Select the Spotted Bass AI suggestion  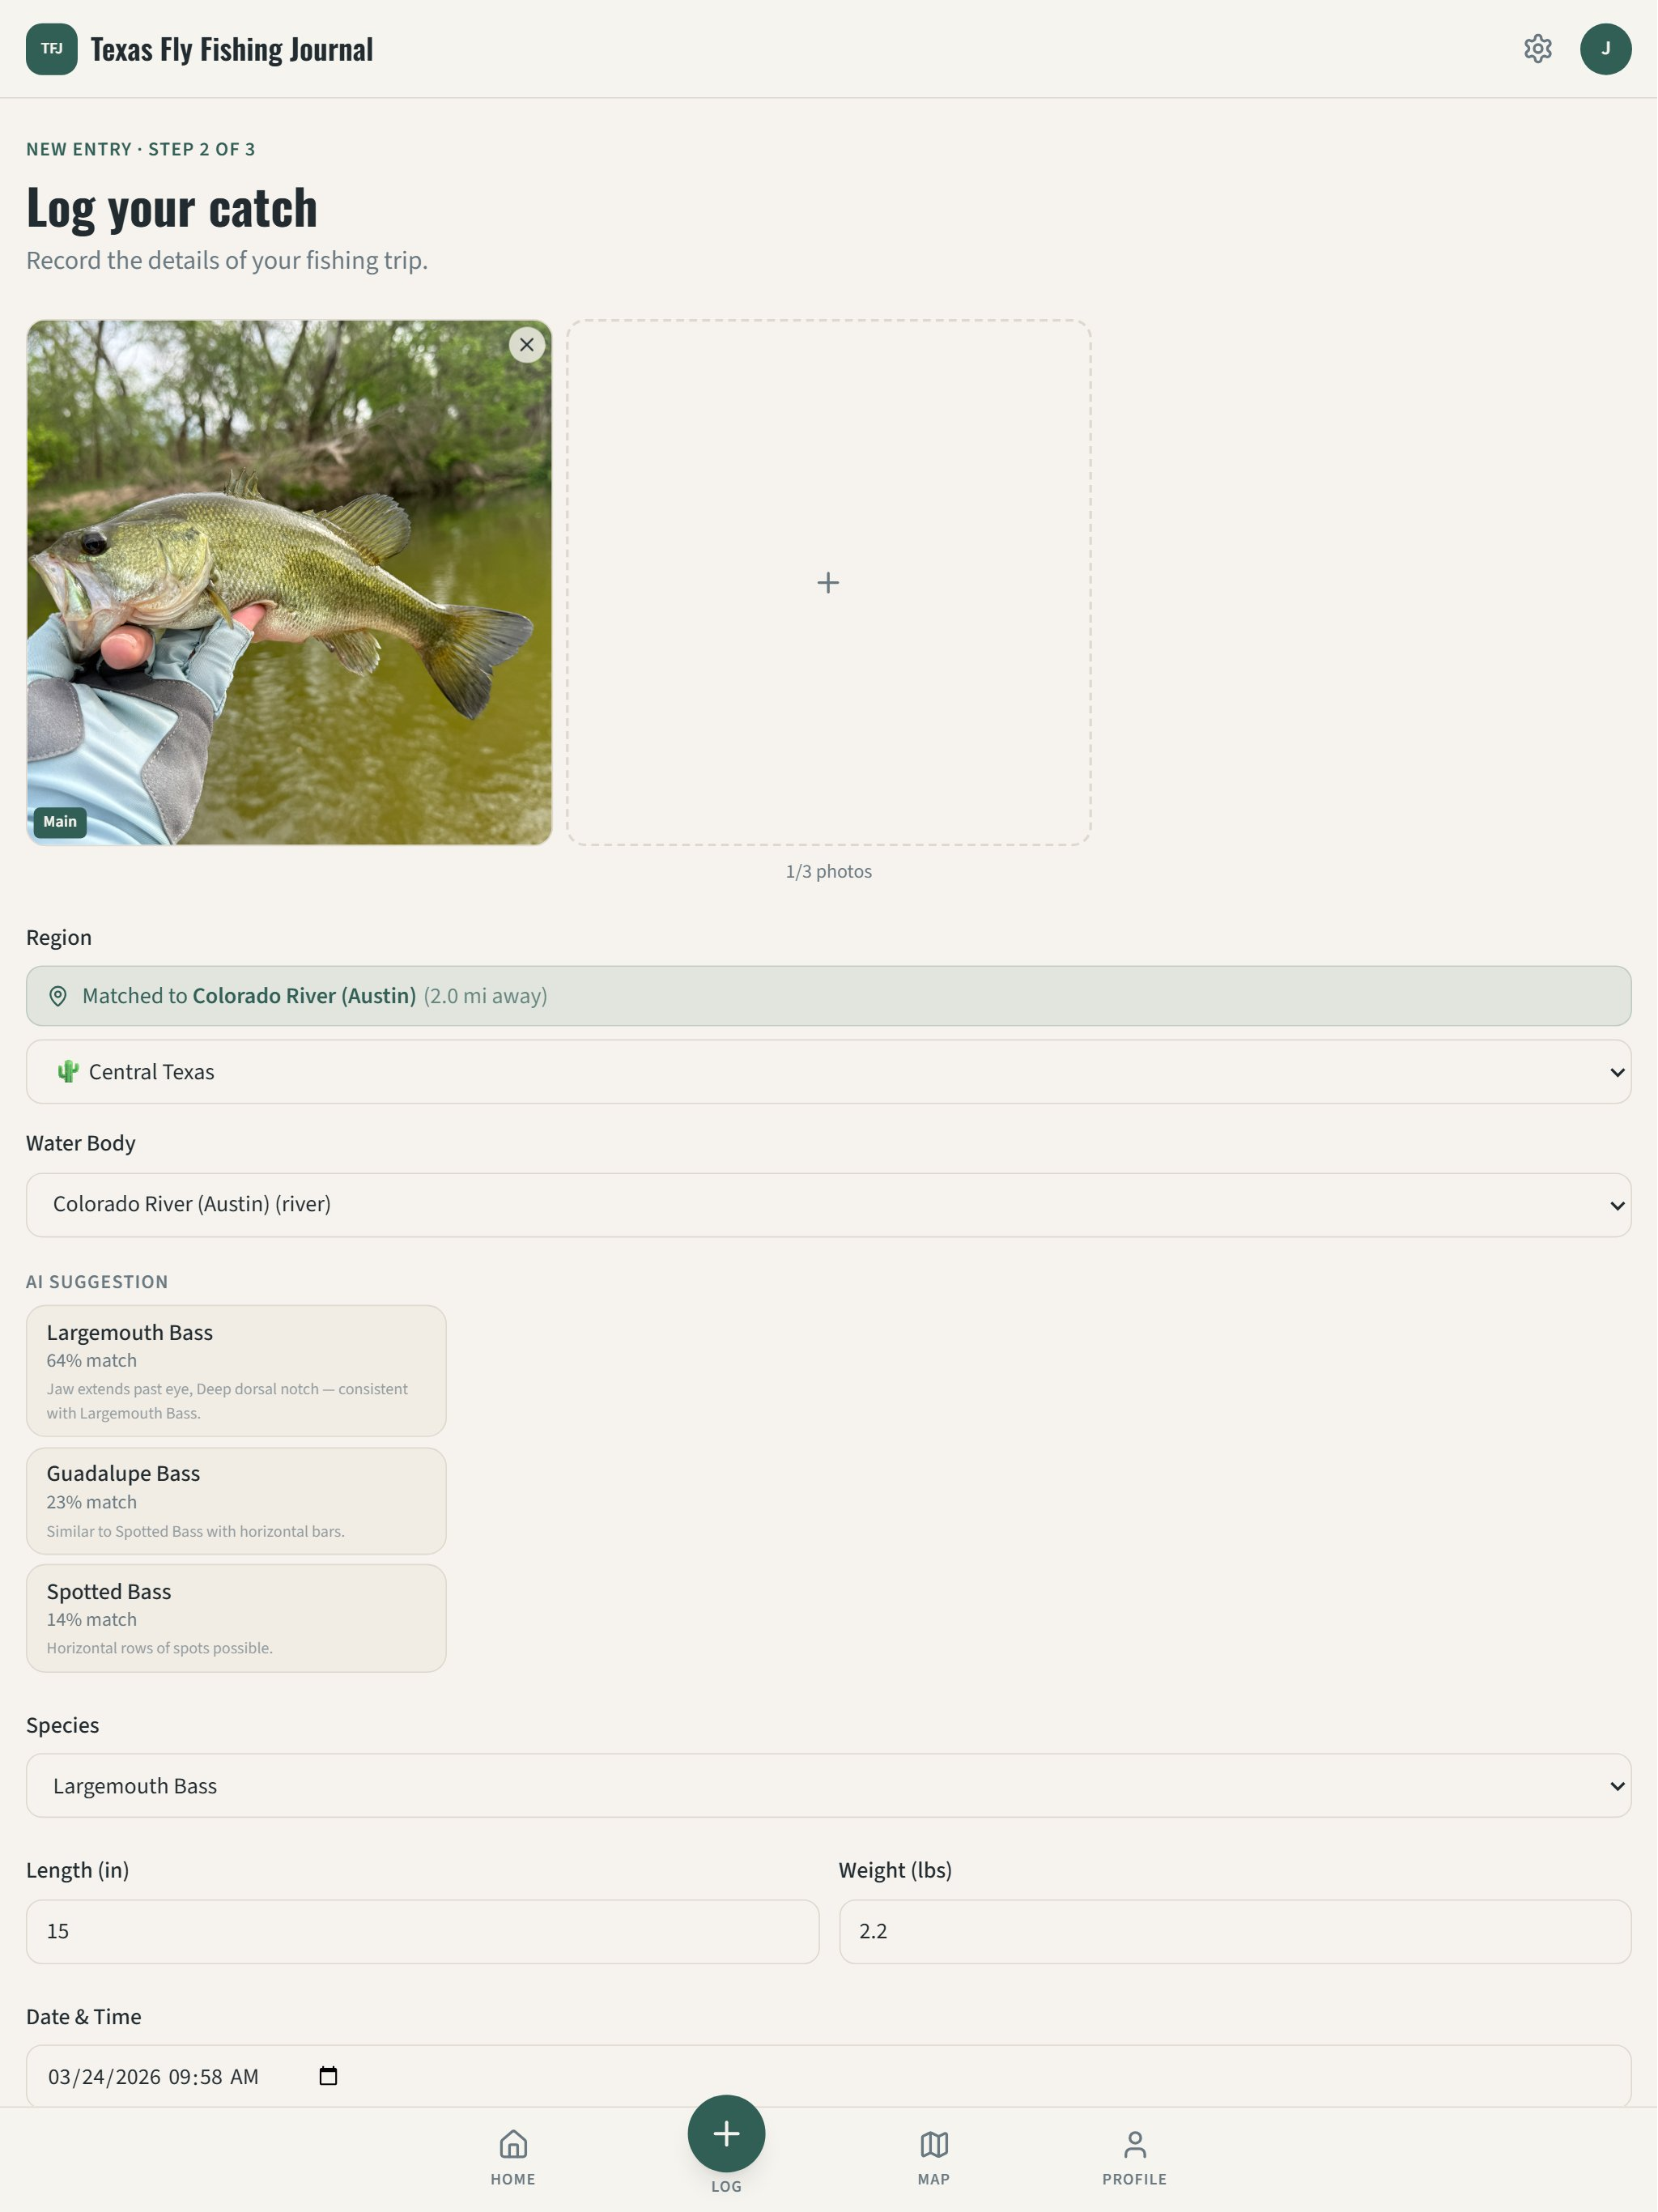point(236,1618)
